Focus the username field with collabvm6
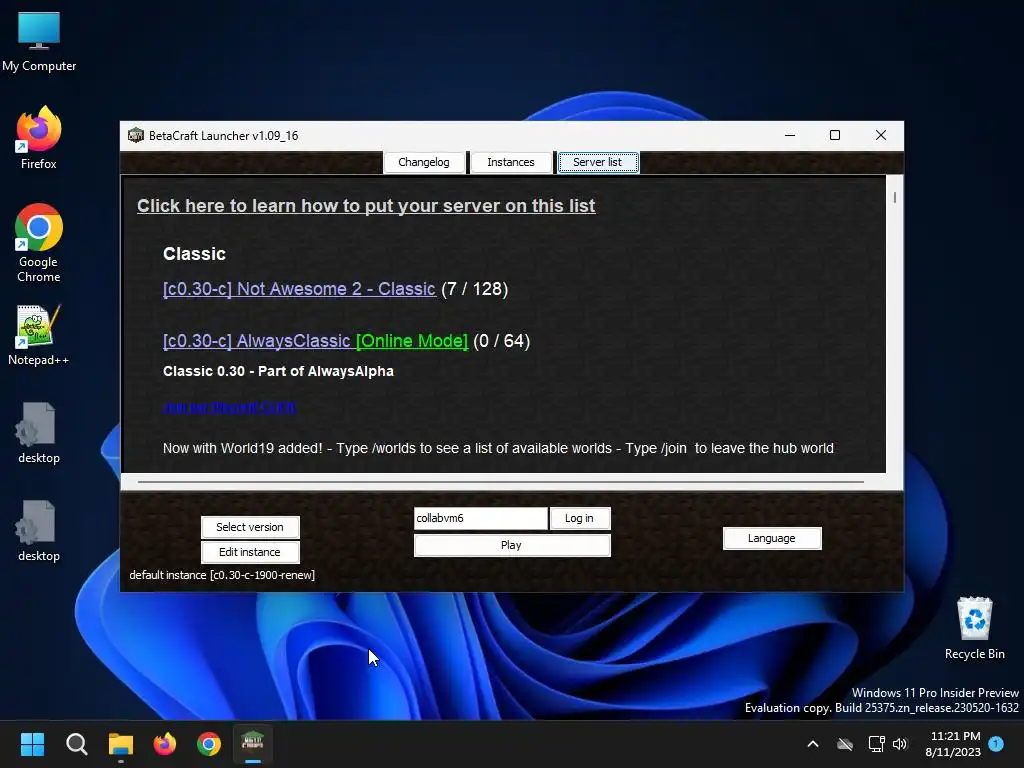The height and width of the screenshot is (768, 1024). 481,518
